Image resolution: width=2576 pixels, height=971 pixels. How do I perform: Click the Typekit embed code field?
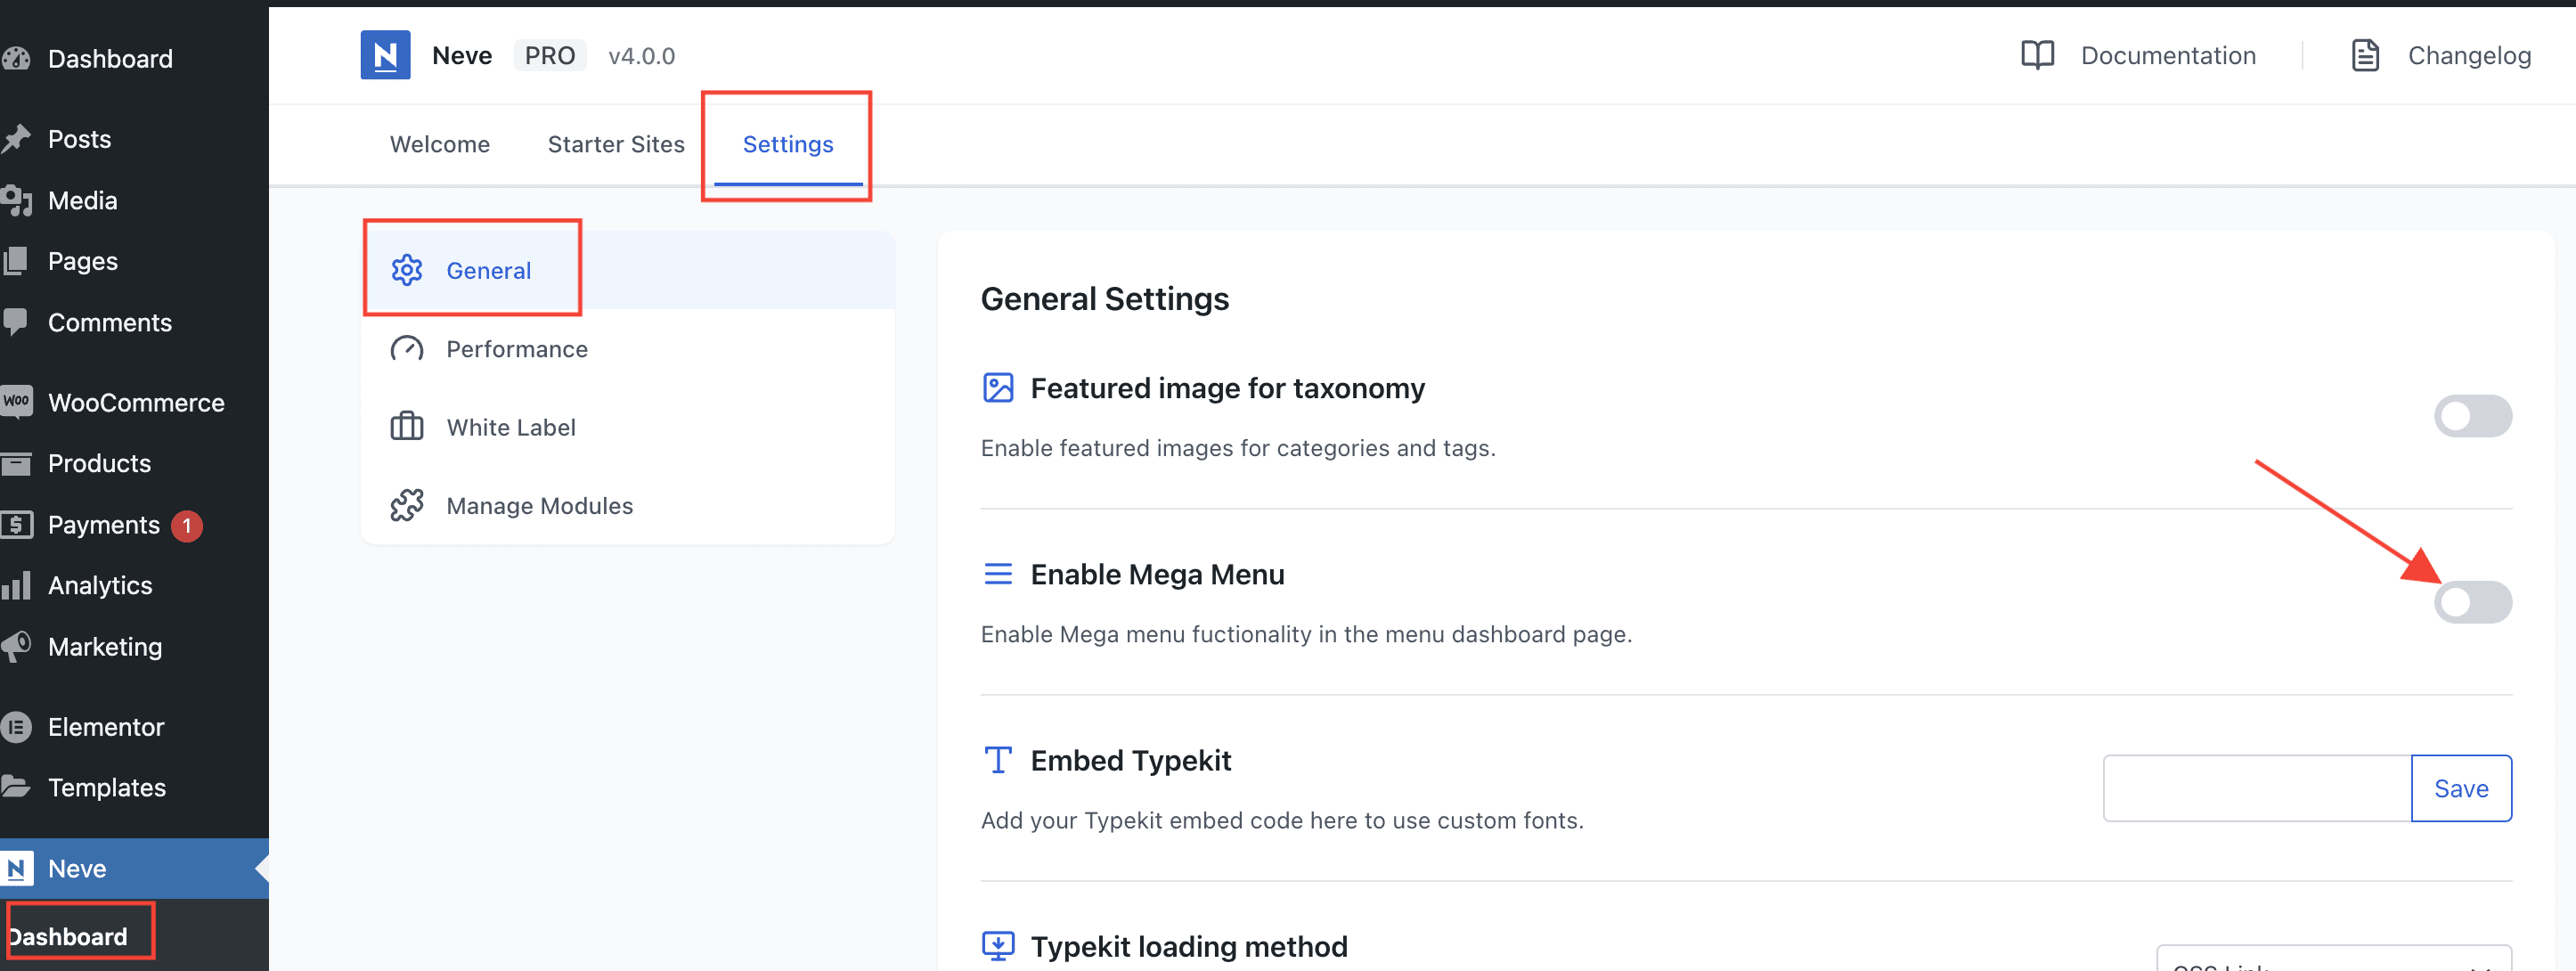click(x=2257, y=788)
